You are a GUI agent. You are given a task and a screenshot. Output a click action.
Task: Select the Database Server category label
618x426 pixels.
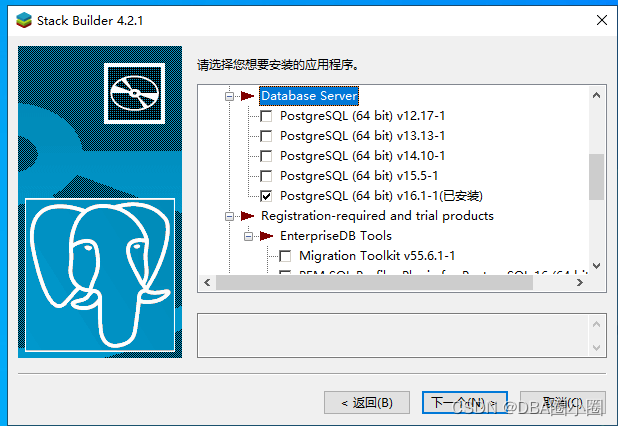pyautogui.click(x=309, y=96)
